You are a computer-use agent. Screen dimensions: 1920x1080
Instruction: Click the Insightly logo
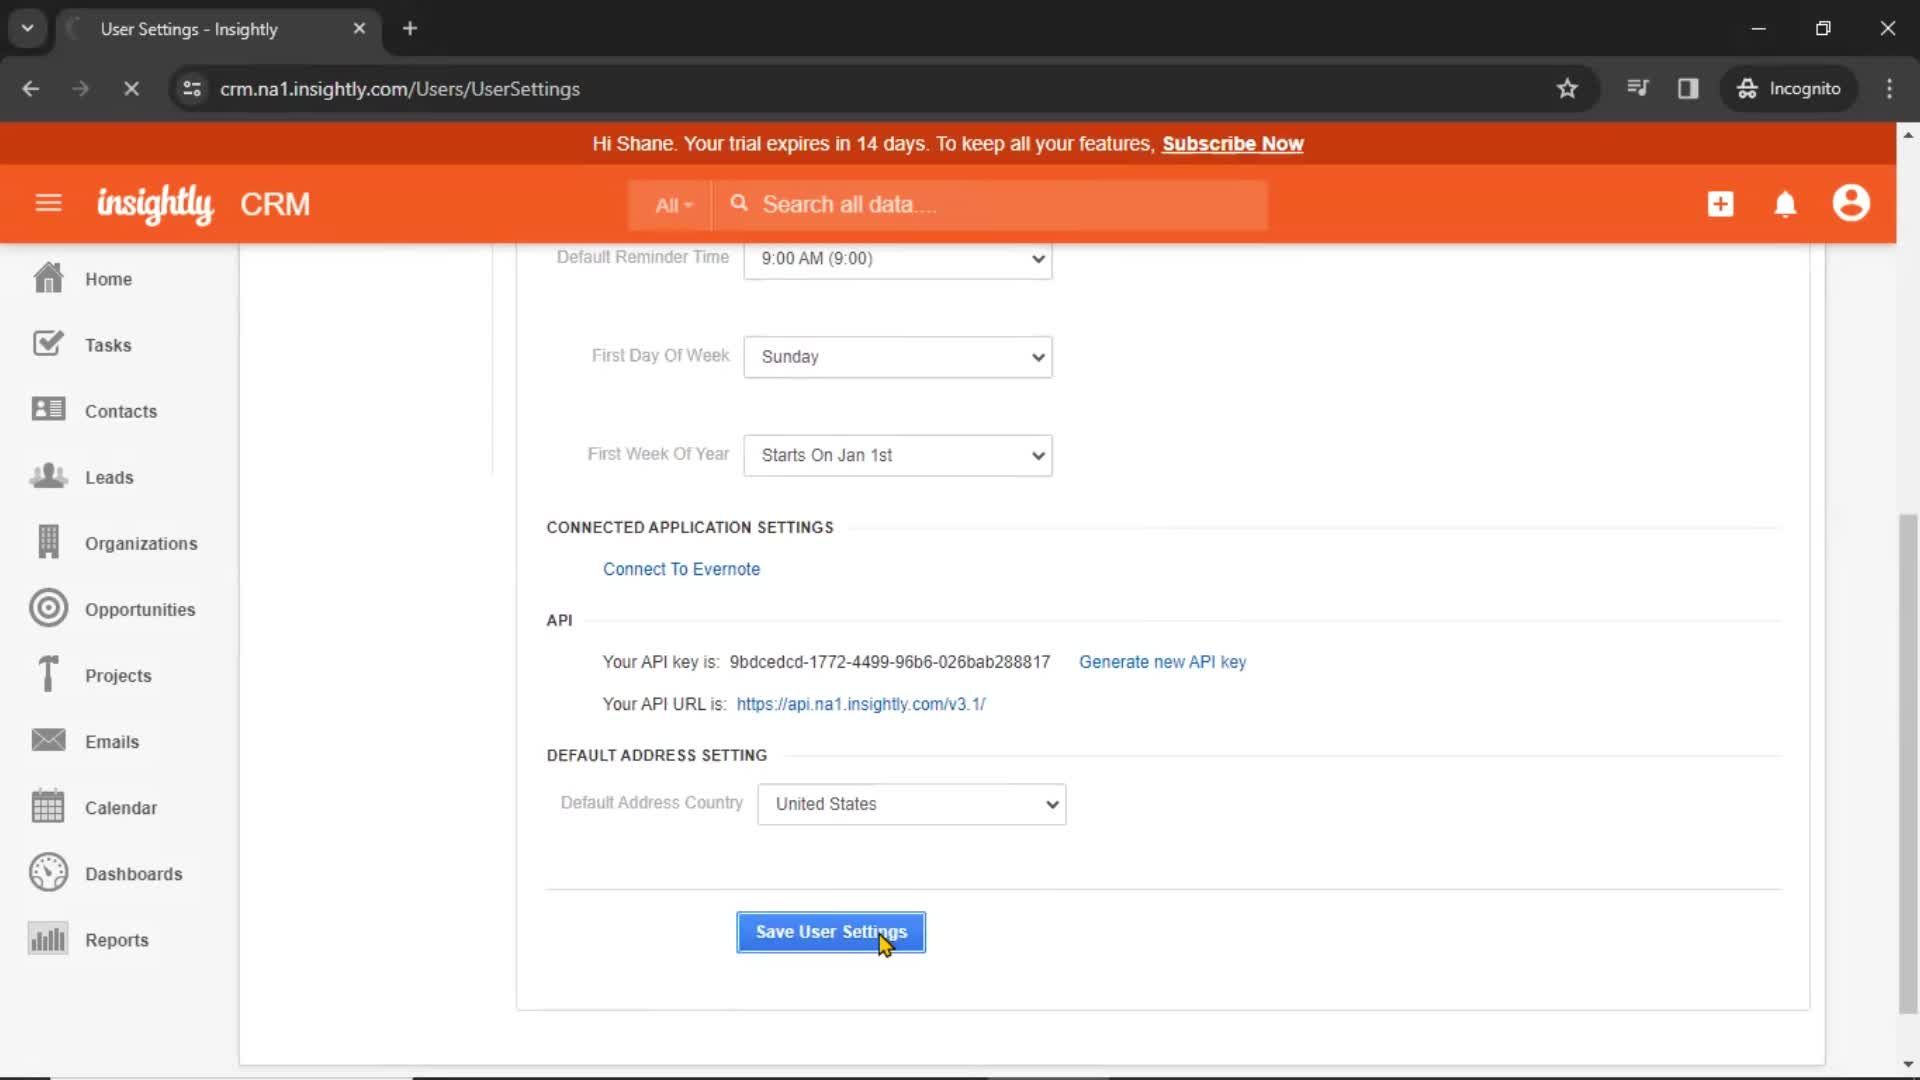[x=155, y=204]
